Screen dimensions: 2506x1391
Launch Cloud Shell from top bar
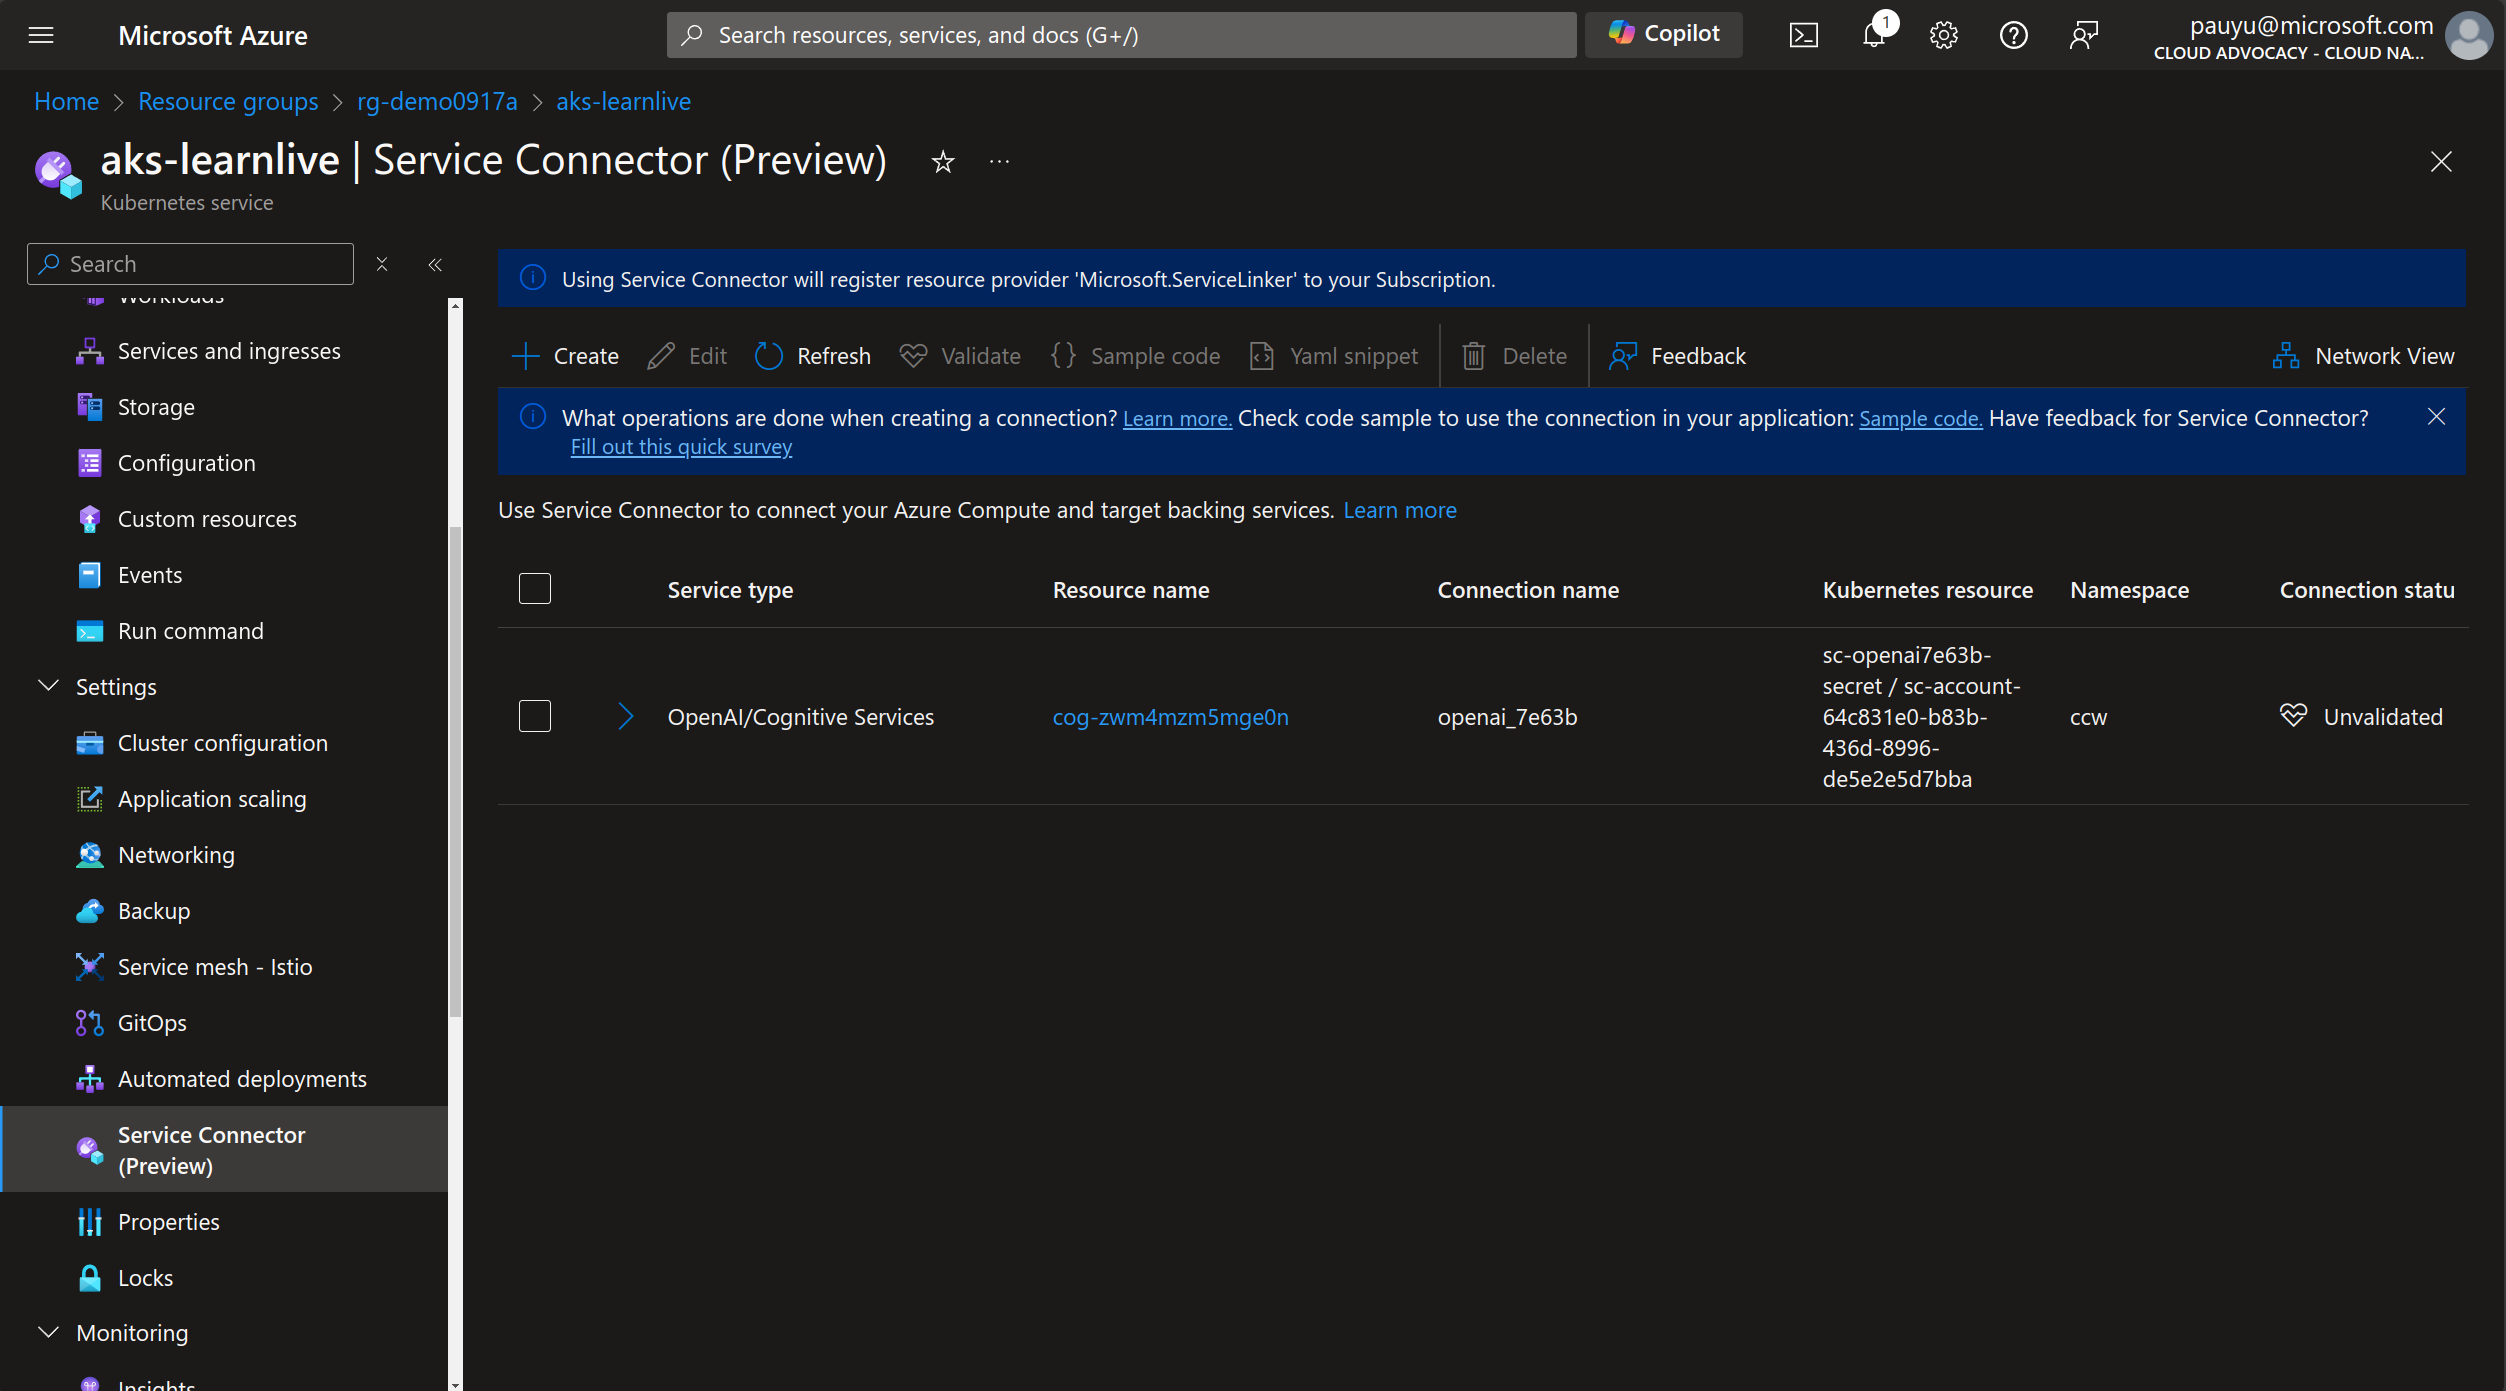click(x=1803, y=35)
